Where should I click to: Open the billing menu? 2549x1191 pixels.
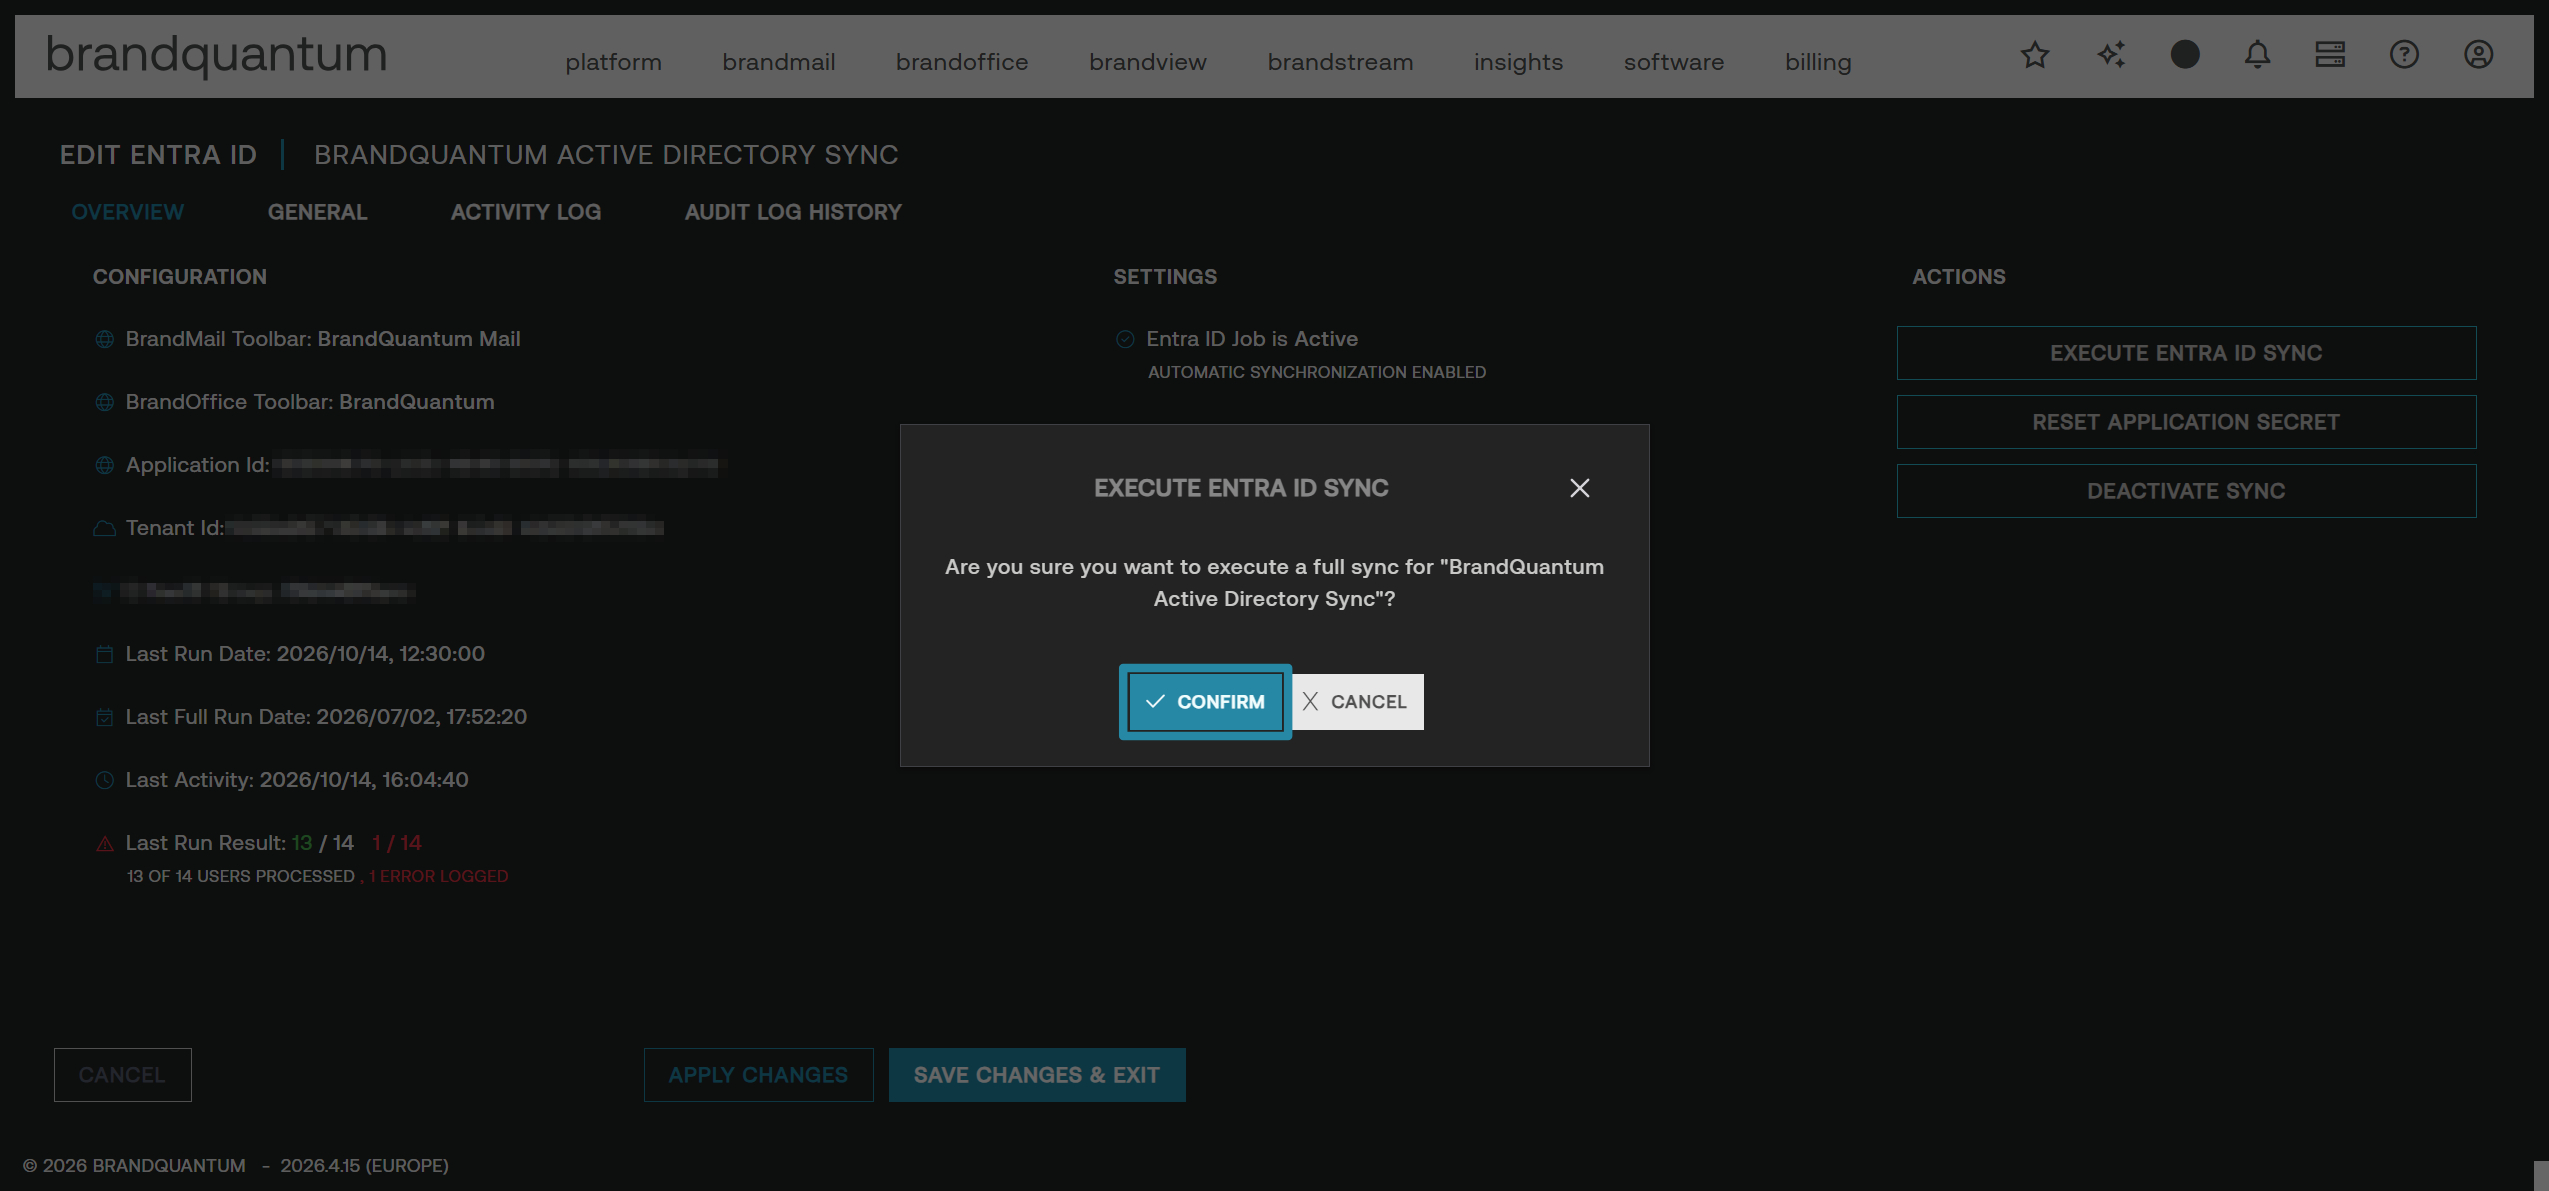pos(1818,62)
